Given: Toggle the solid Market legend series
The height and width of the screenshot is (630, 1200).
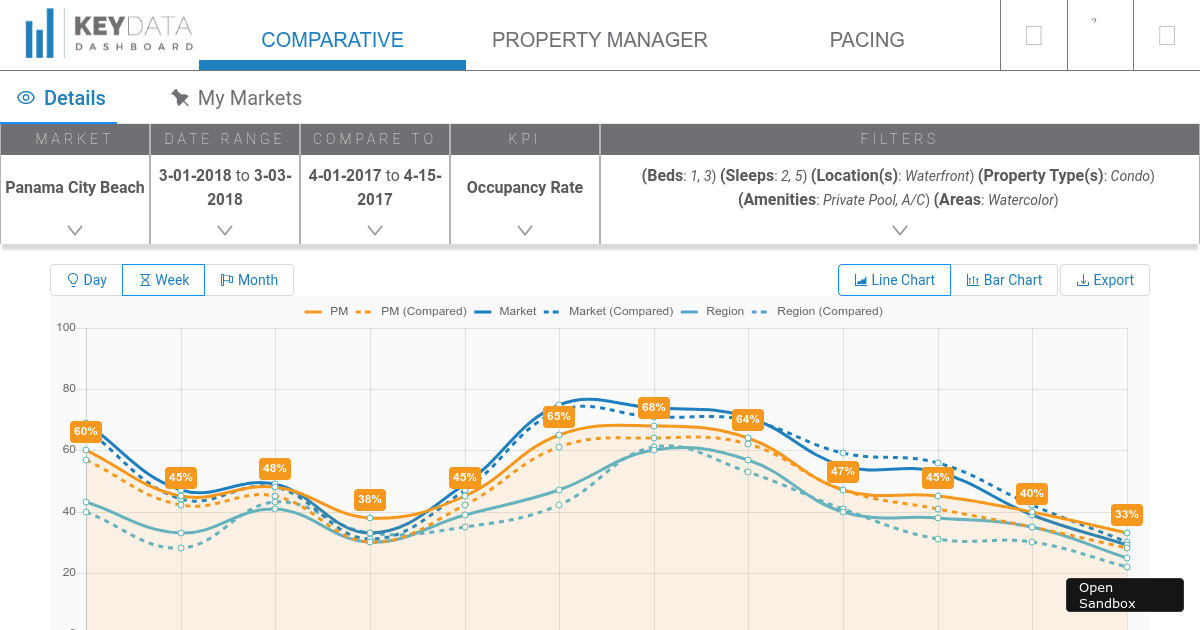Looking at the screenshot, I should [506, 311].
